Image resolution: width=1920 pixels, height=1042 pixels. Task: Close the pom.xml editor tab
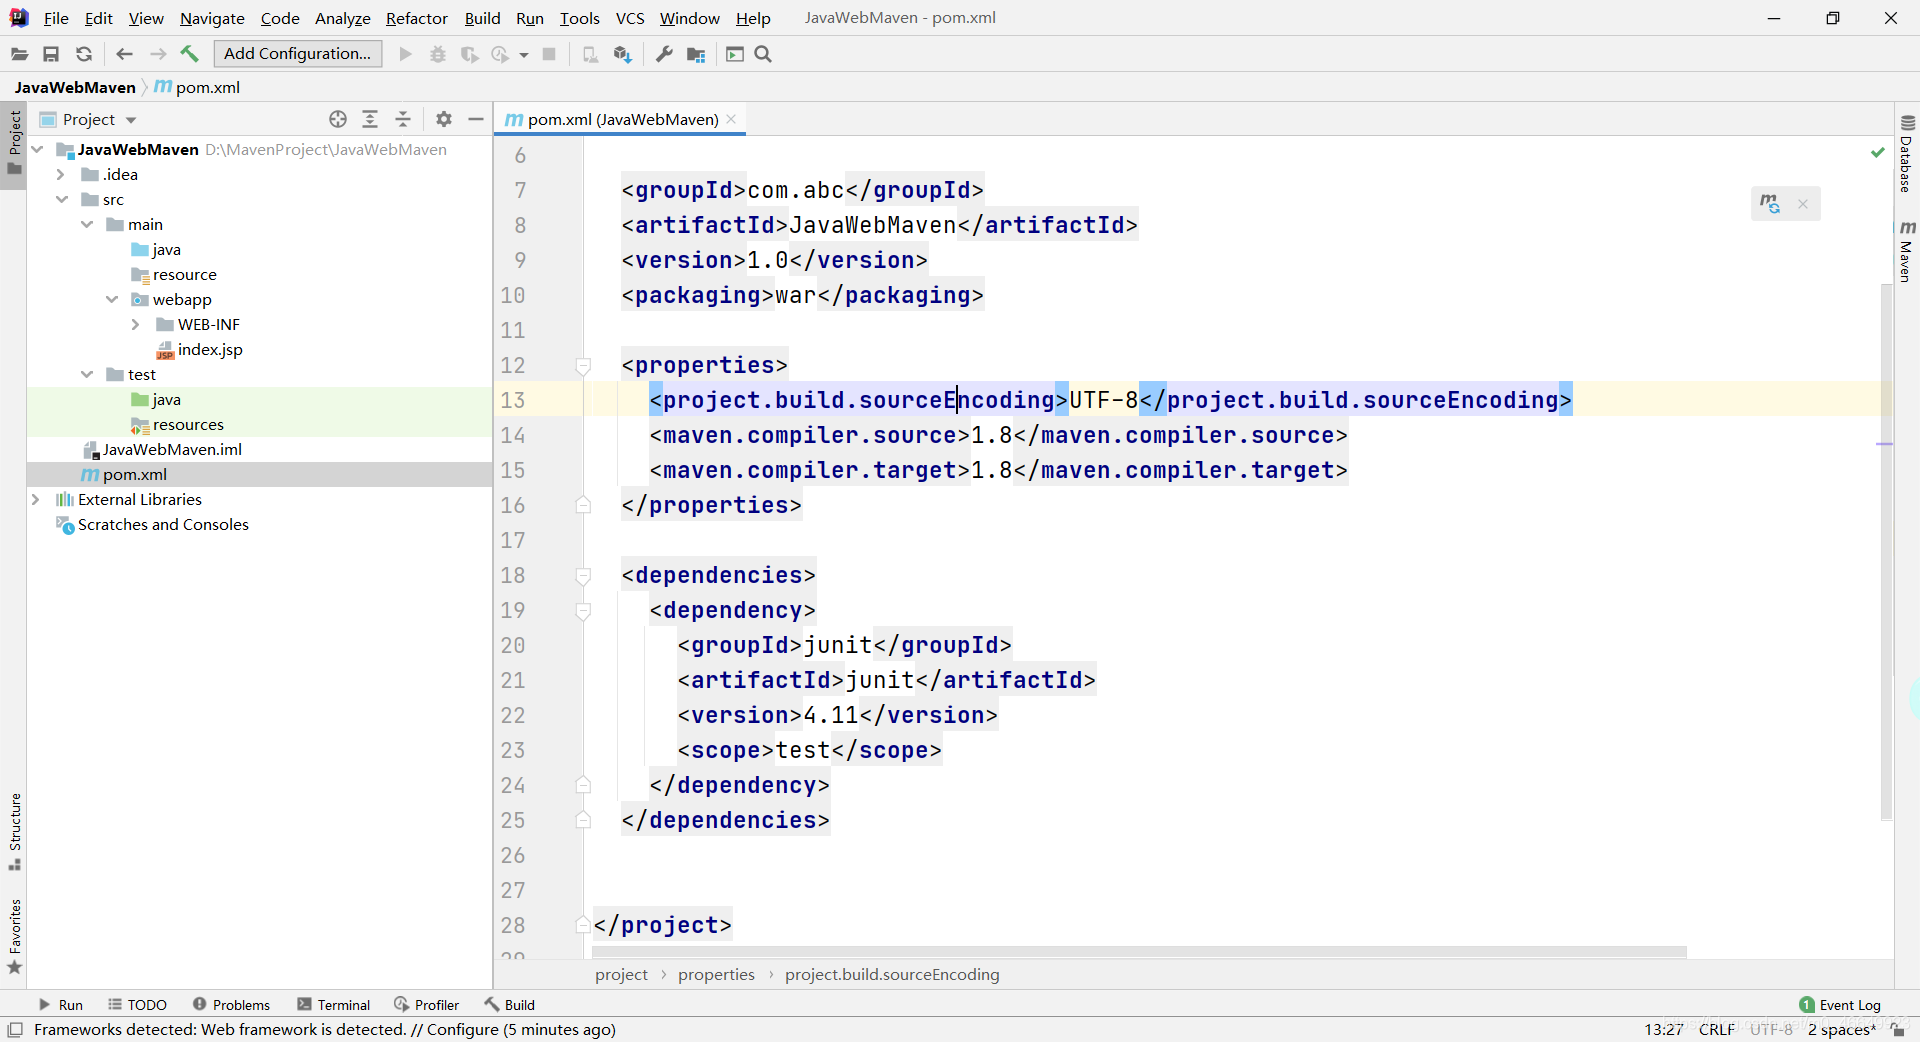731,119
